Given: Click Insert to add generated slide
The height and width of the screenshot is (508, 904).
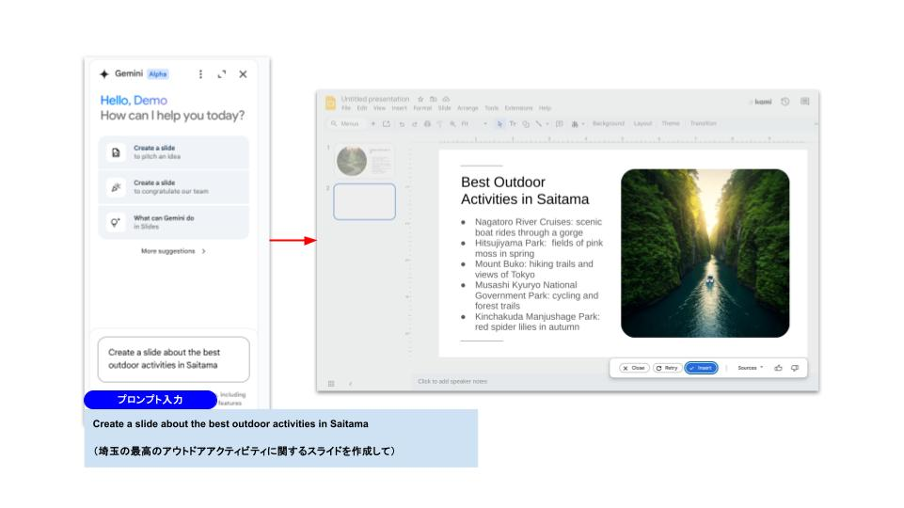Looking at the screenshot, I should coord(701,368).
